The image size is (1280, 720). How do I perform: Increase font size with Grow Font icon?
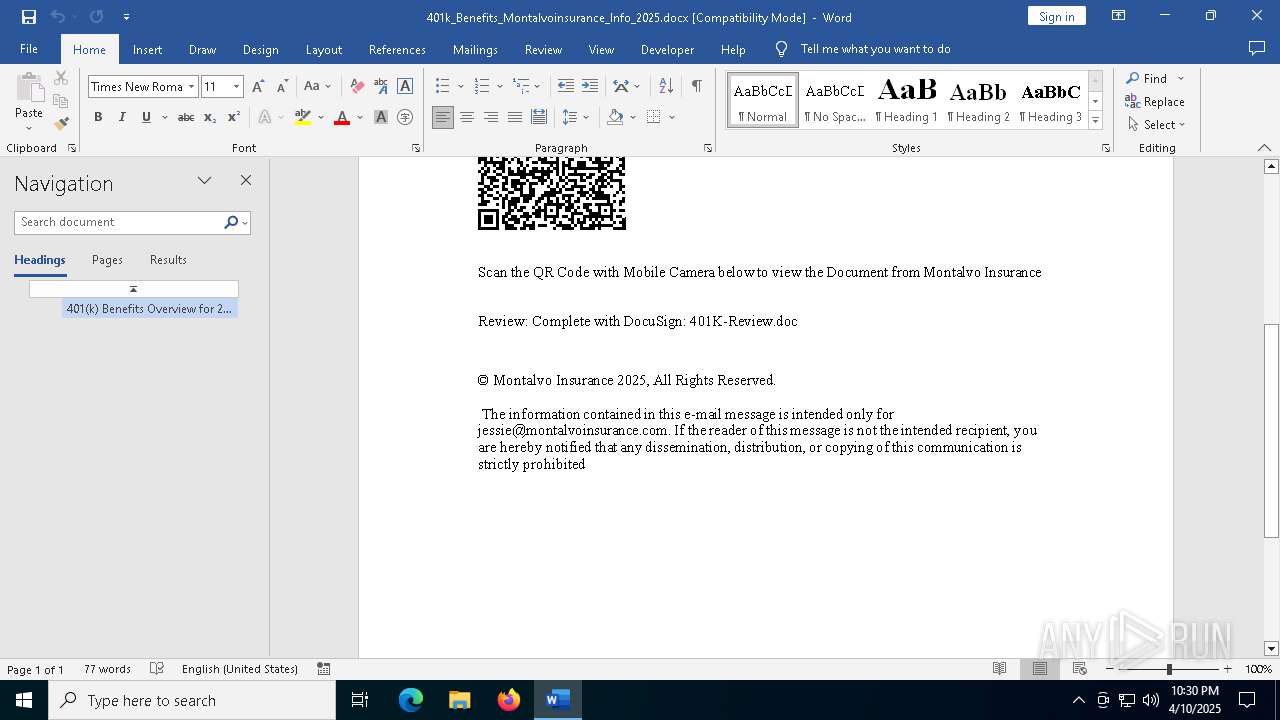[x=259, y=87]
